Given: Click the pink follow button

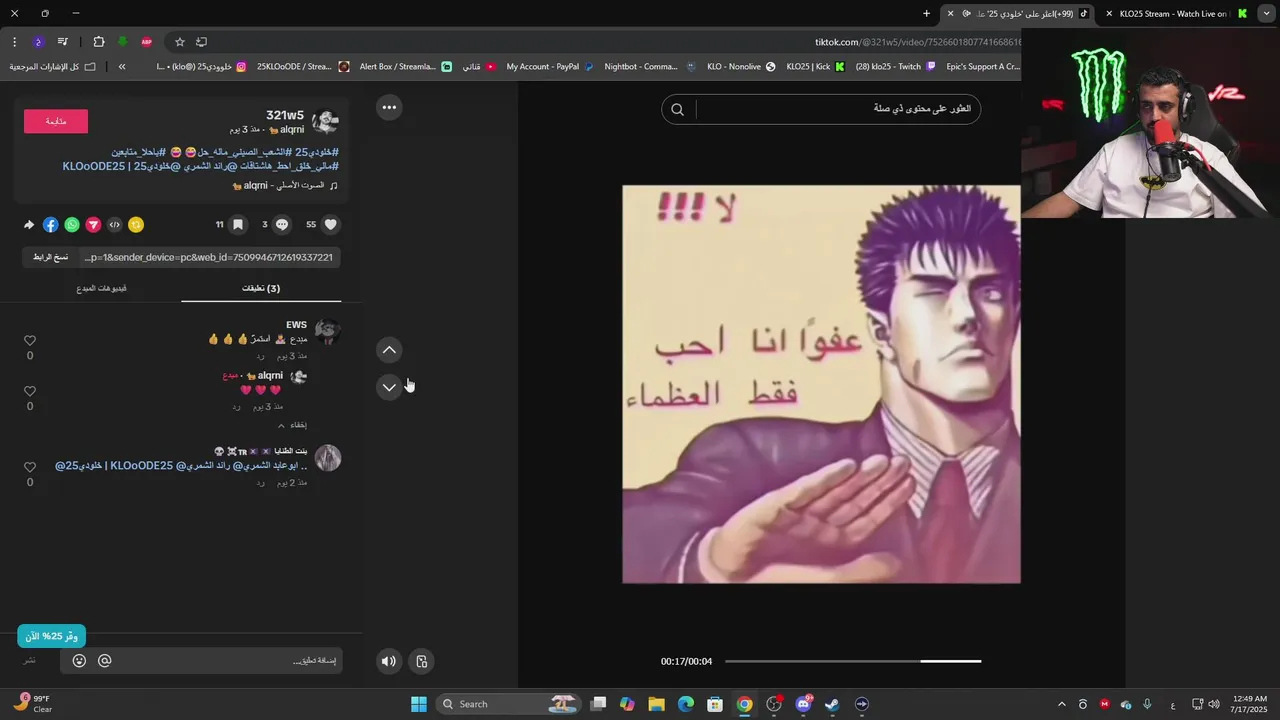Looking at the screenshot, I should coord(56,121).
